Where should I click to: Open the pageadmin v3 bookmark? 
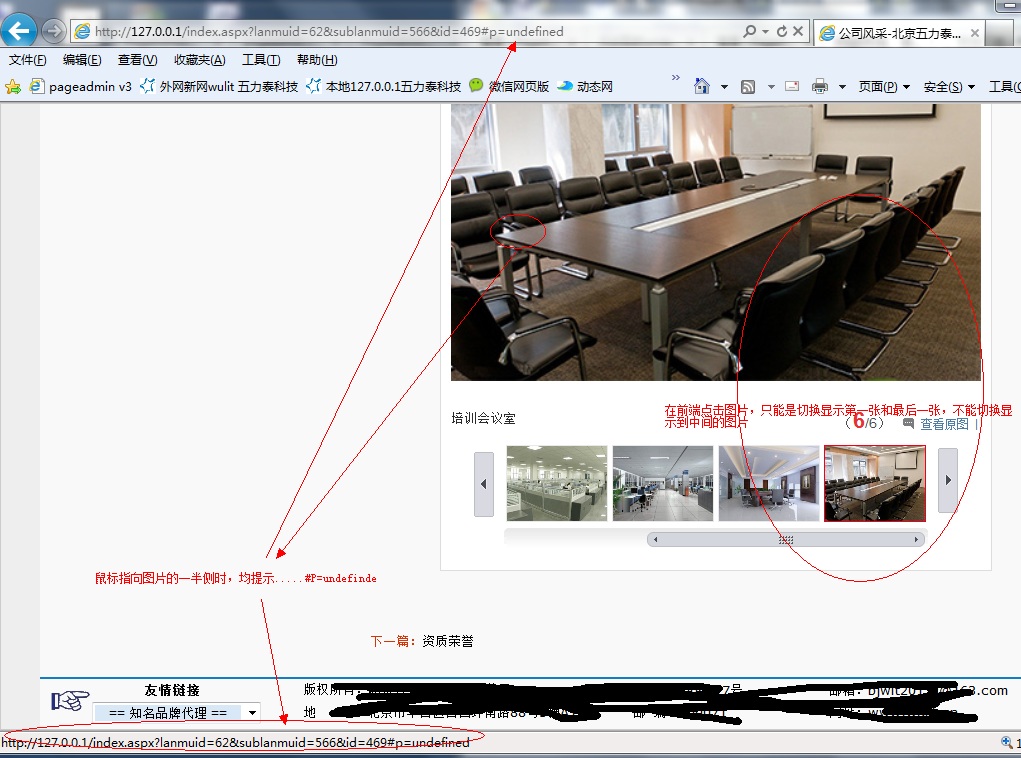pos(82,87)
